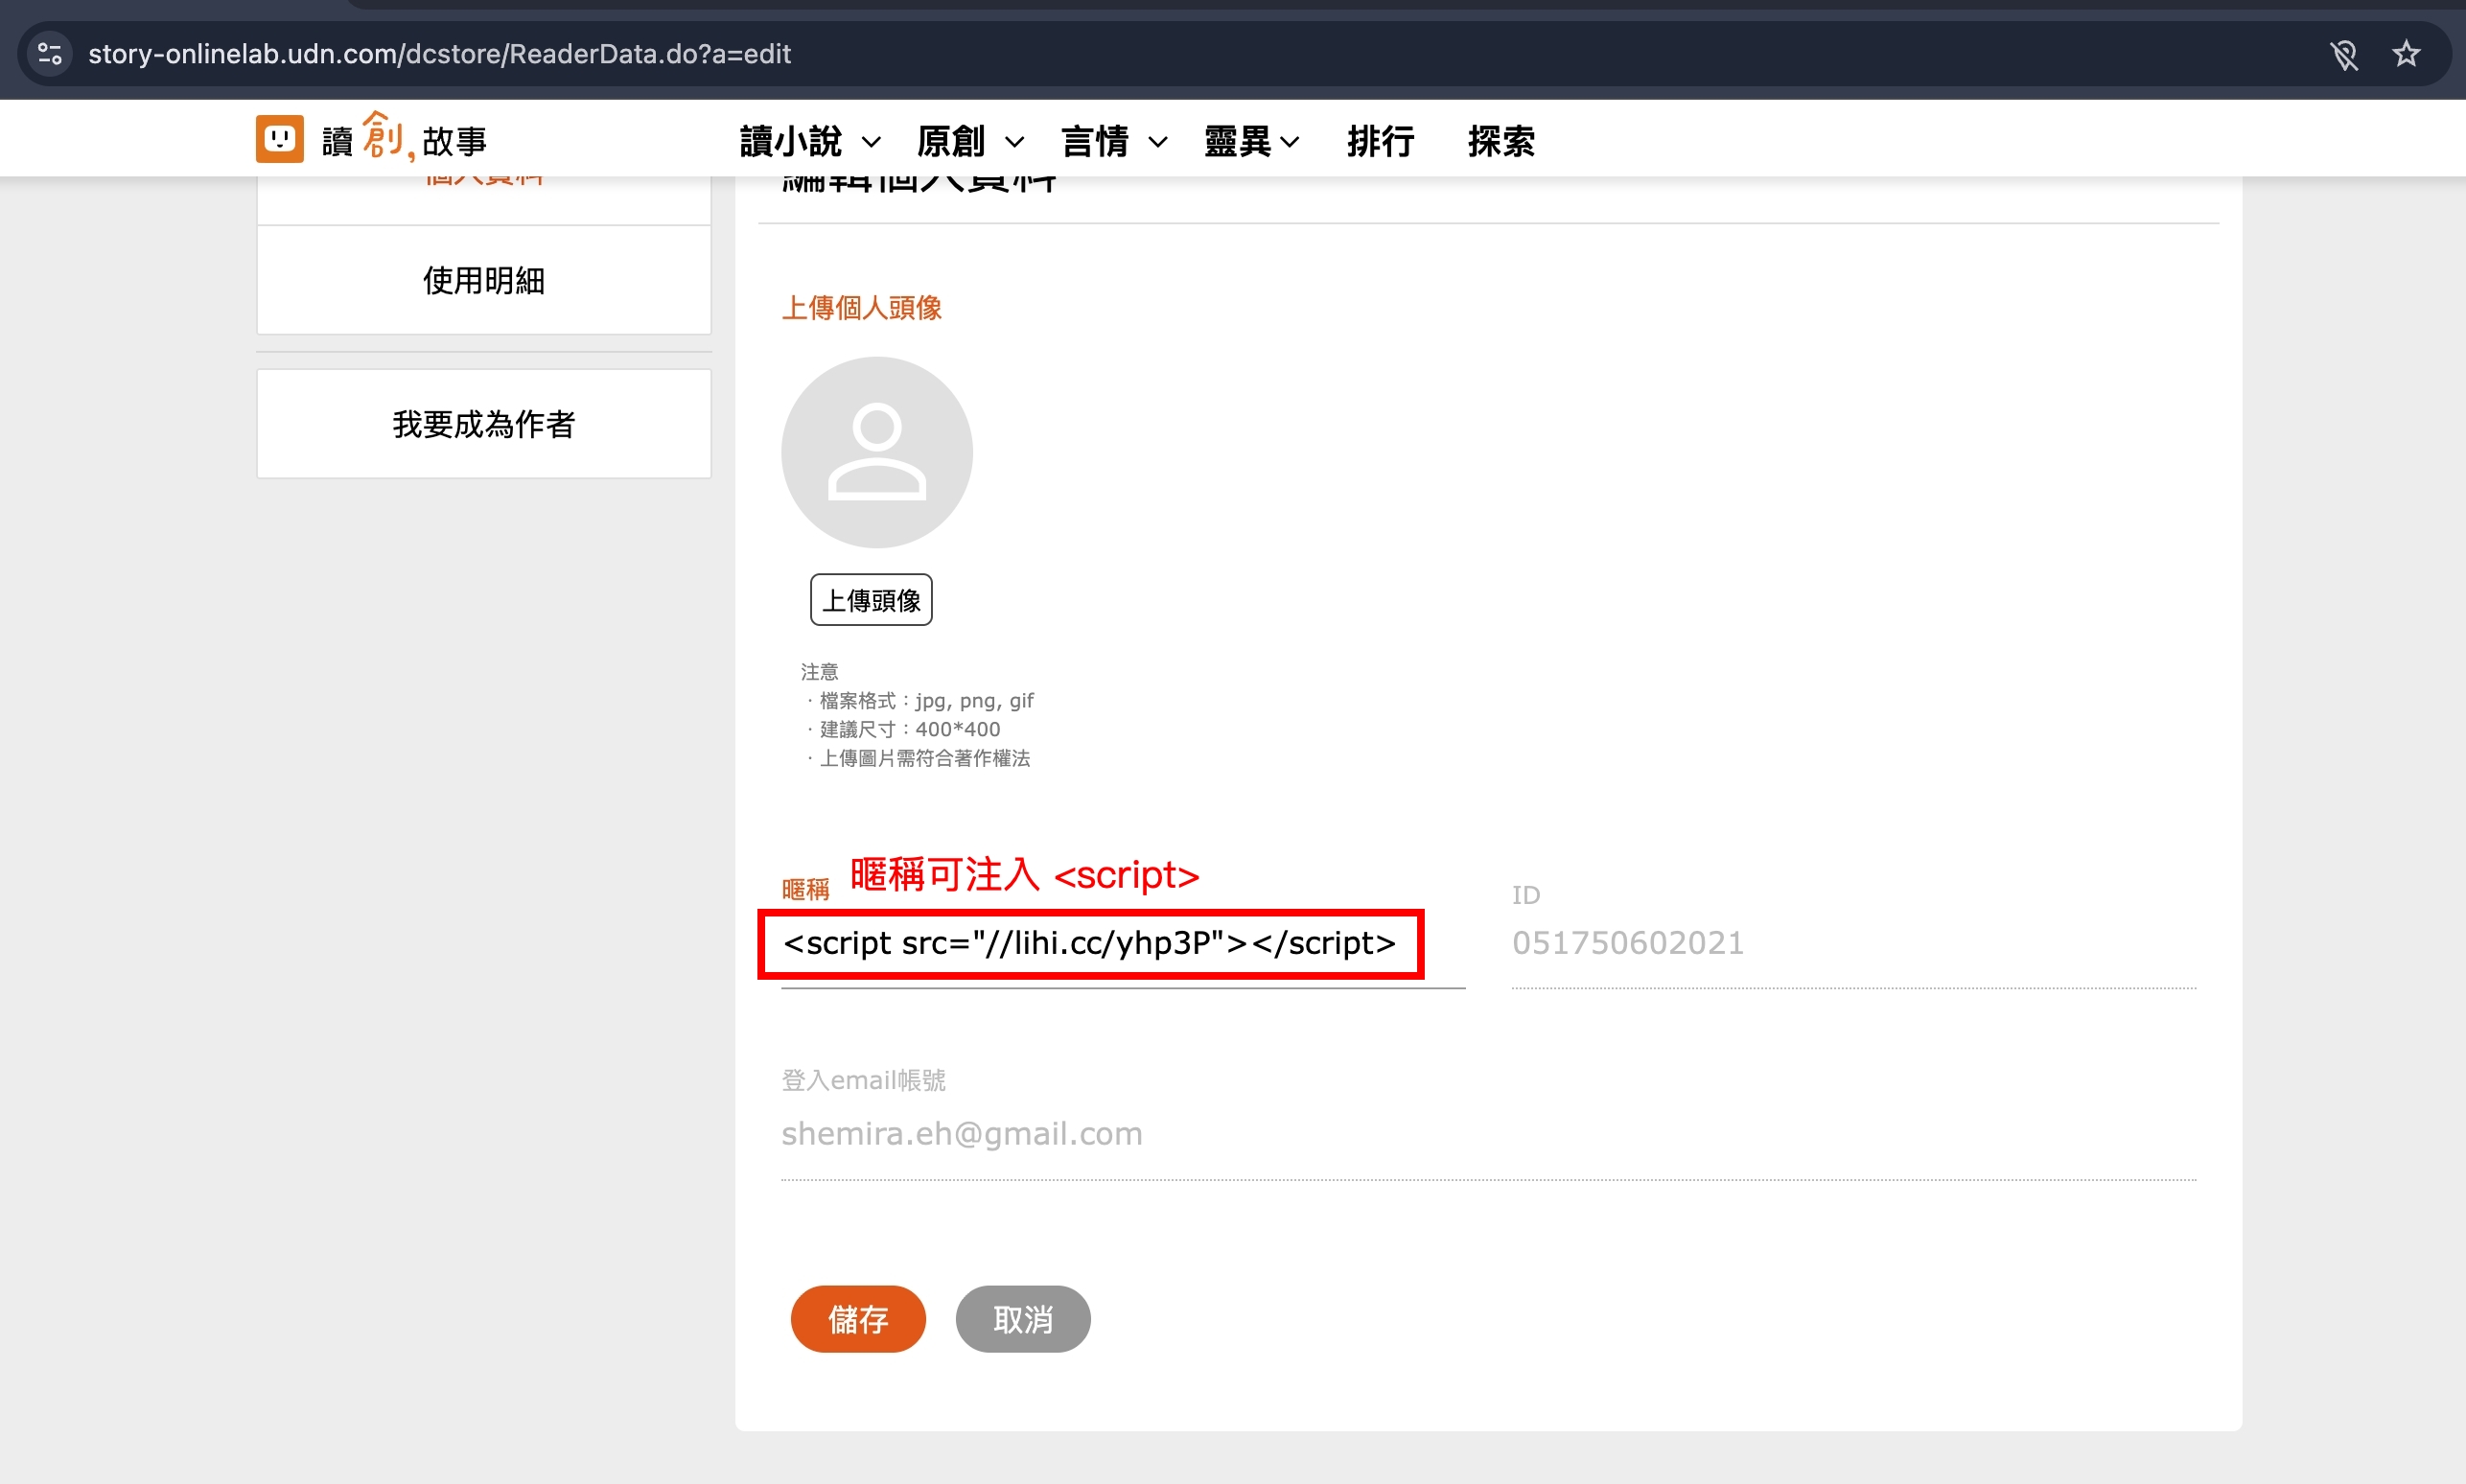
Task: Click the default avatar placeholder image
Action: [x=876, y=452]
